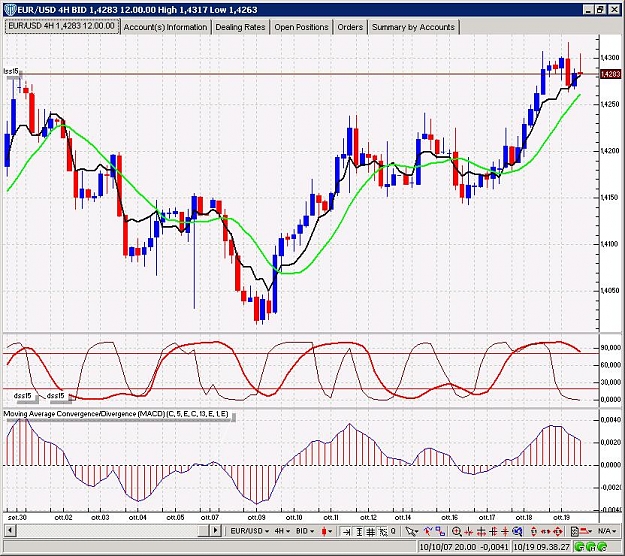625x556 pixels.
Task: Click the 90,000 oscillator level label
Action: tap(611, 348)
